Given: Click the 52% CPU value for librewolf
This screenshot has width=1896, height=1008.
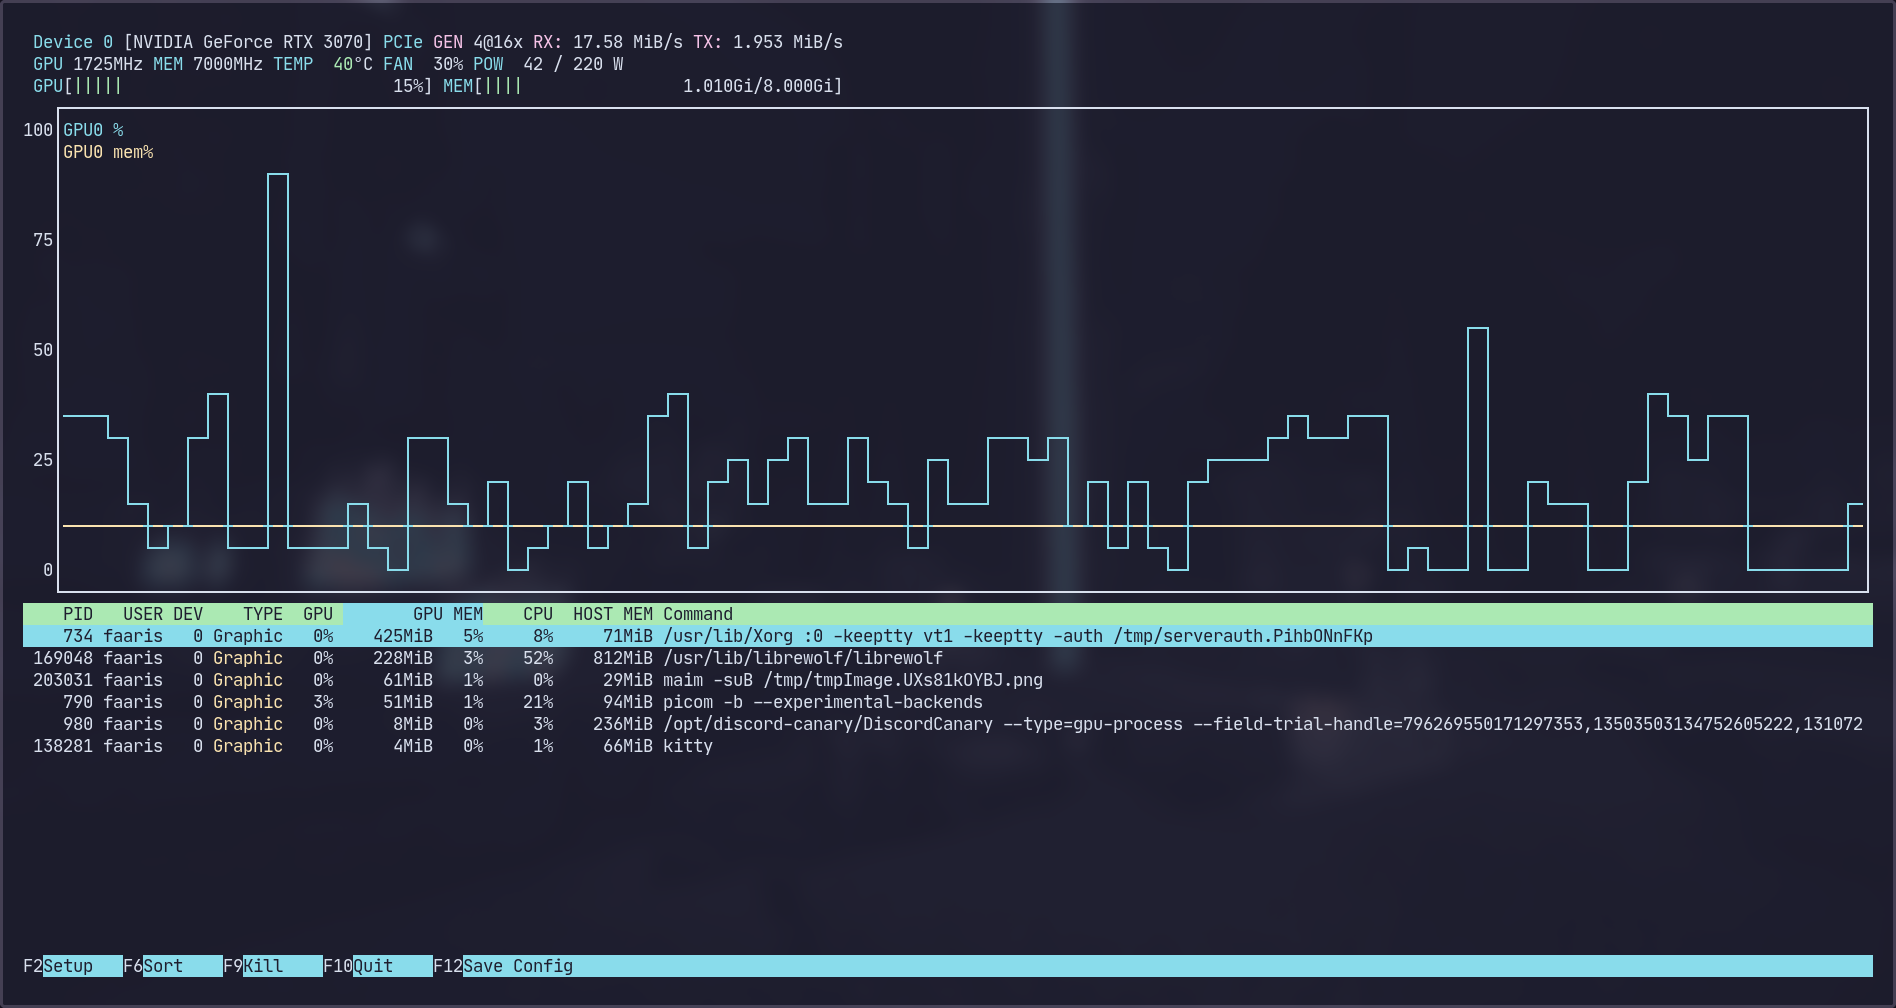Looking at the screenshot, I should tap(538, 658).
